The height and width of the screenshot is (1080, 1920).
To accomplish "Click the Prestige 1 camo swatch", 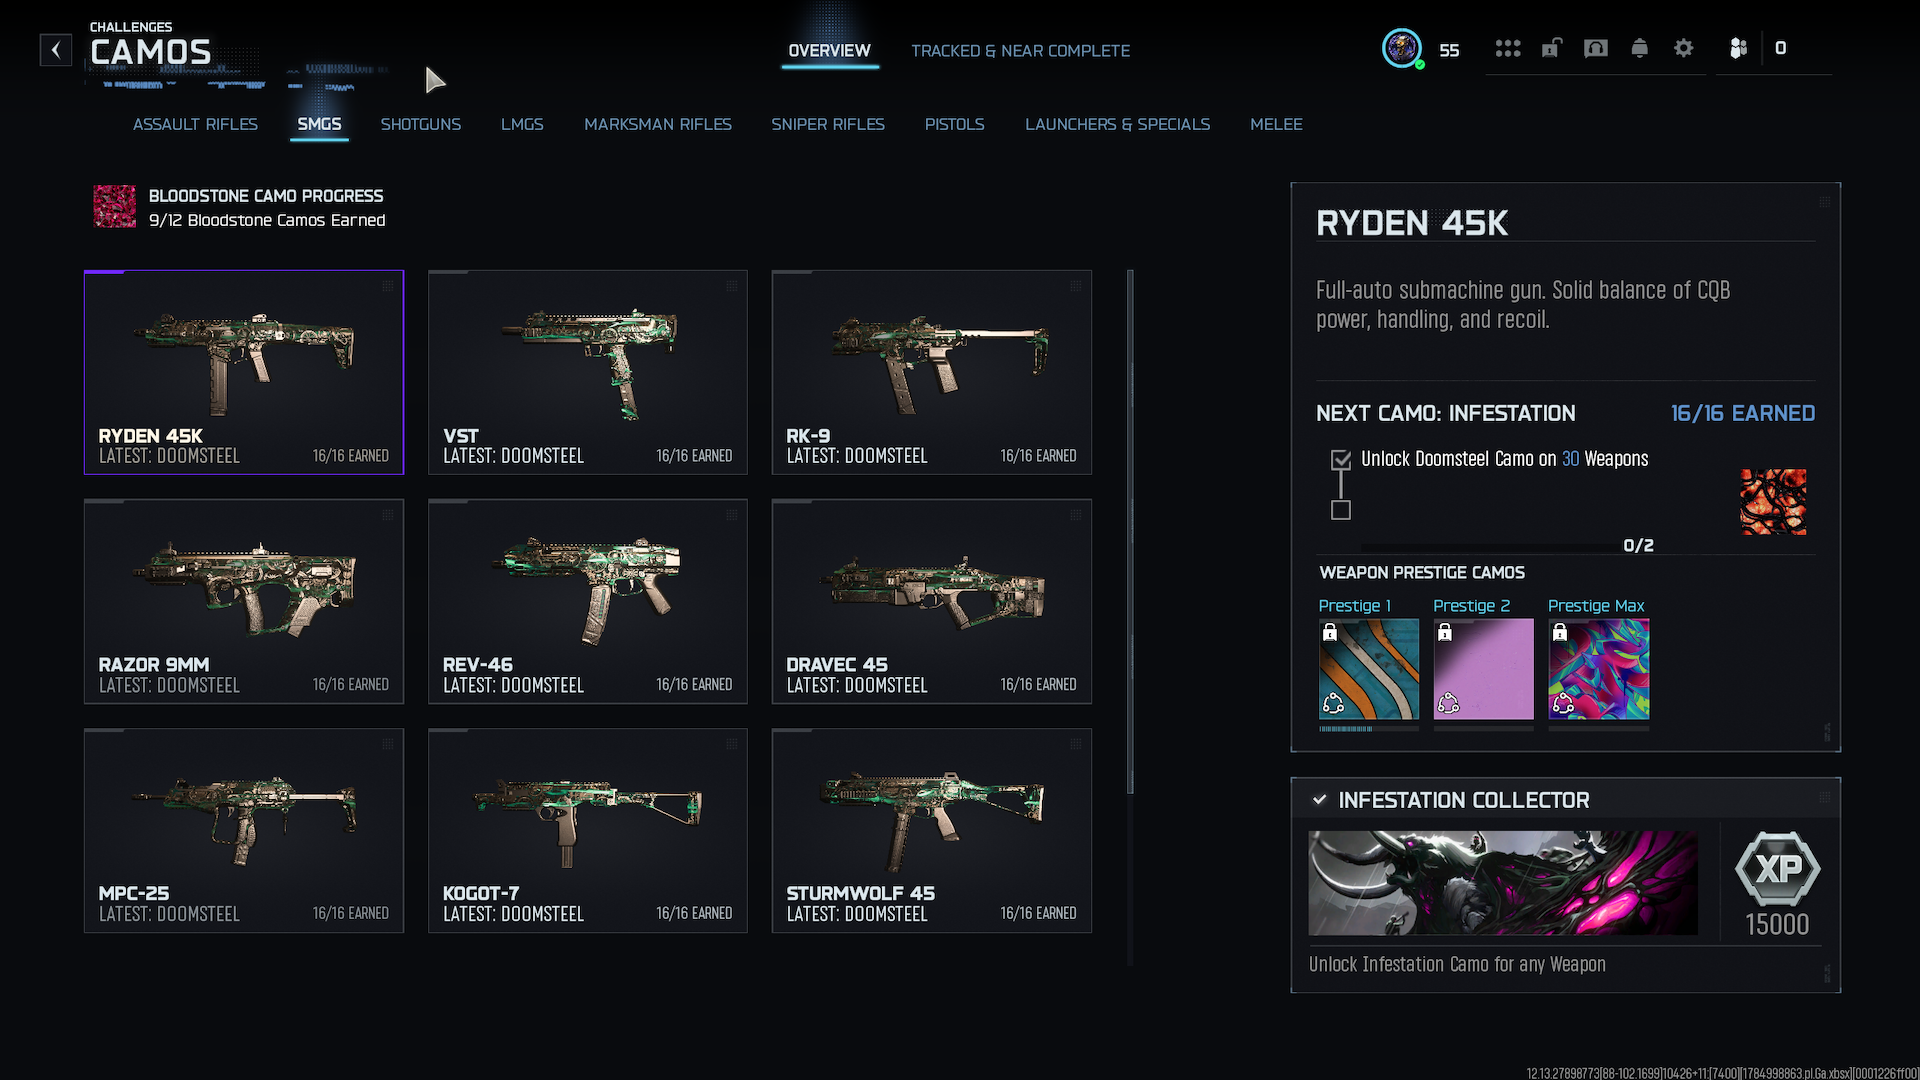I will click(x=1369, y=669).
